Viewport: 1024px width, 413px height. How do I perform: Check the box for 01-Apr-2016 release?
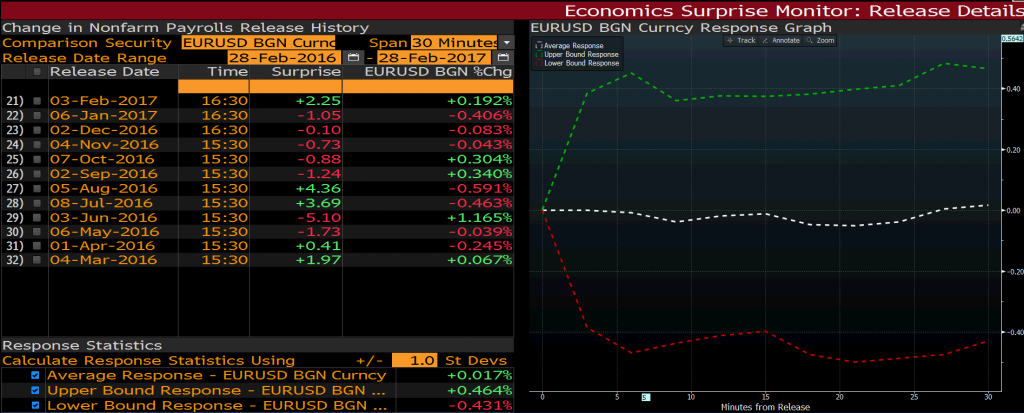point(37,246)
